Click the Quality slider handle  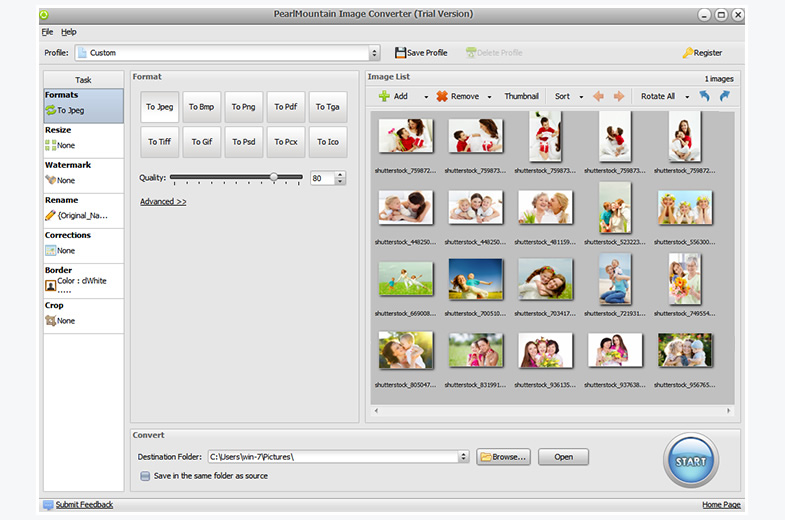(274, 178)
